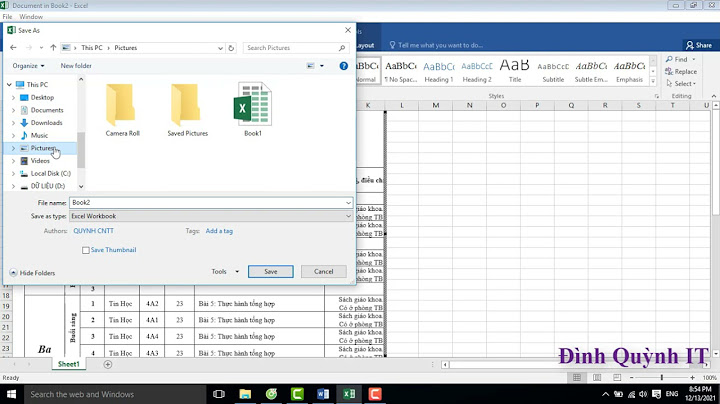Open the Saved Pictures folder

point(187,110)
